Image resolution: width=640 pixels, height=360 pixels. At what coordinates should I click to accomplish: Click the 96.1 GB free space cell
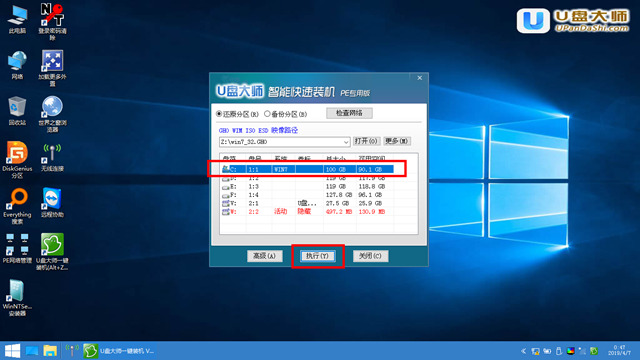coord(370,195)
